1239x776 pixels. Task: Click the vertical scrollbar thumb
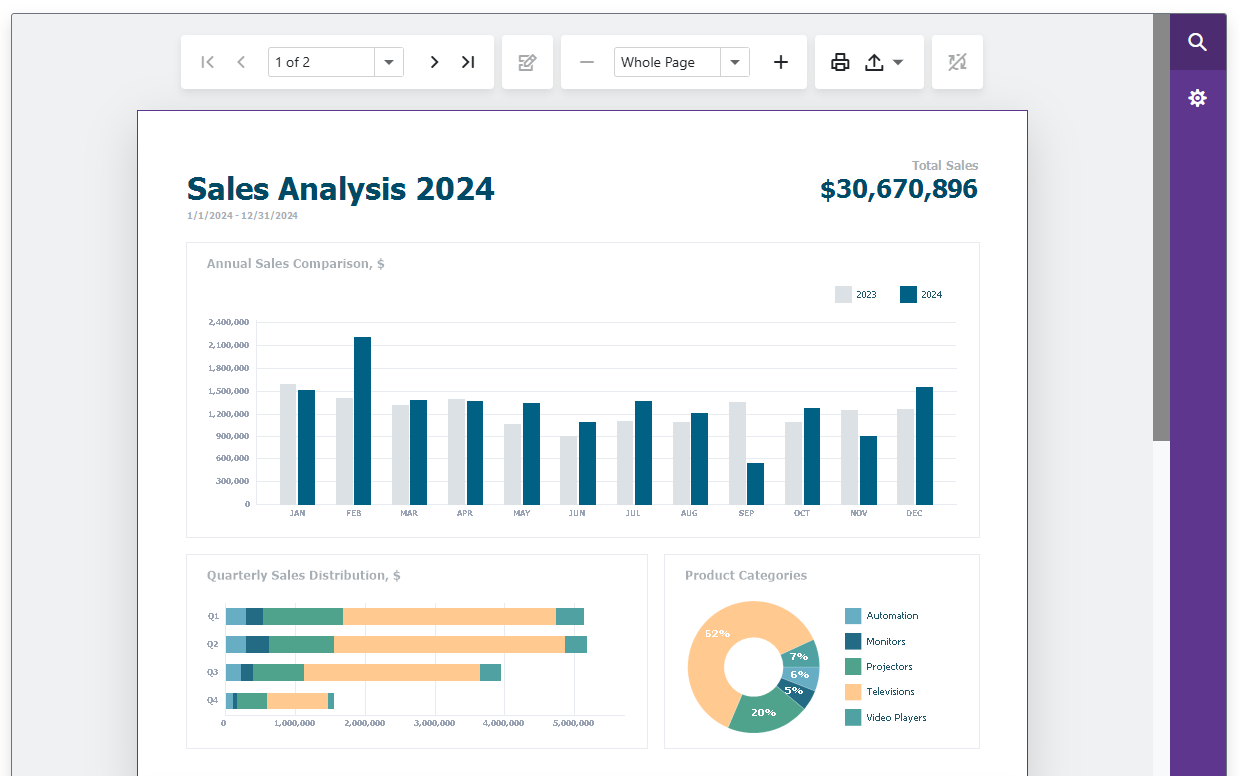click(1161, 227)
